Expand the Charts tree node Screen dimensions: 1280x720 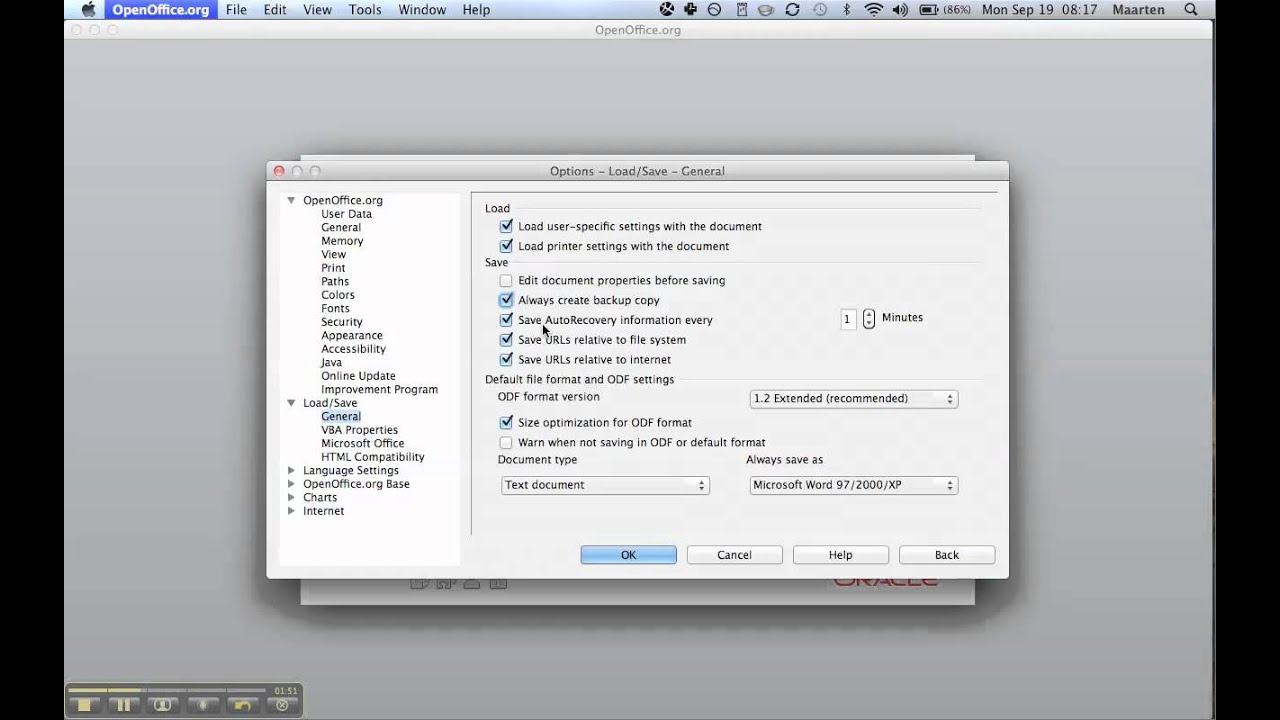coord(291,497)
